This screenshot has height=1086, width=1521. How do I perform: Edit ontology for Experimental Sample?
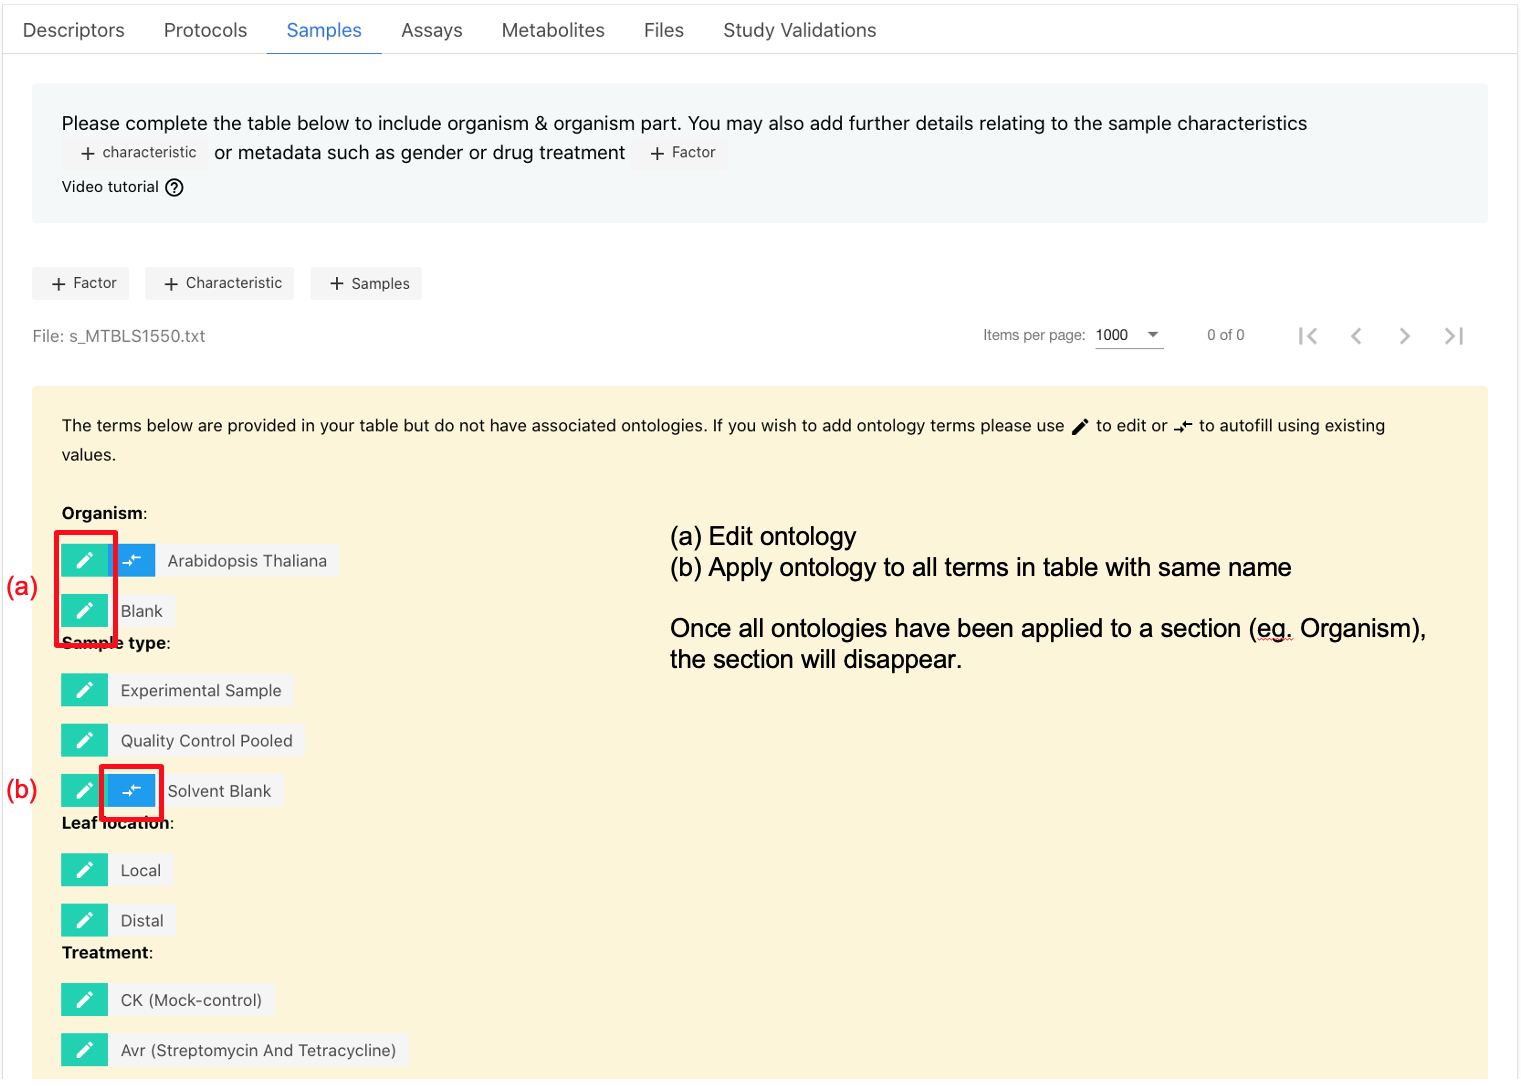84,690
